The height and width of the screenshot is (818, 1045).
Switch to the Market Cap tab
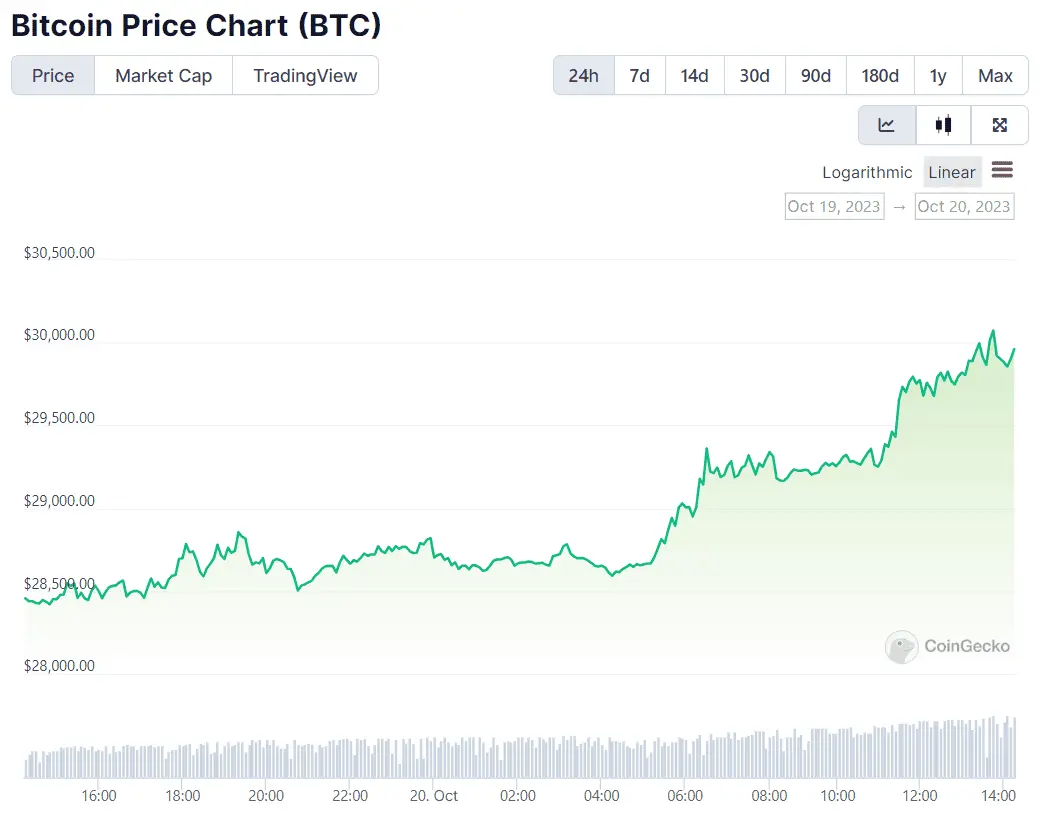[163, 75]
